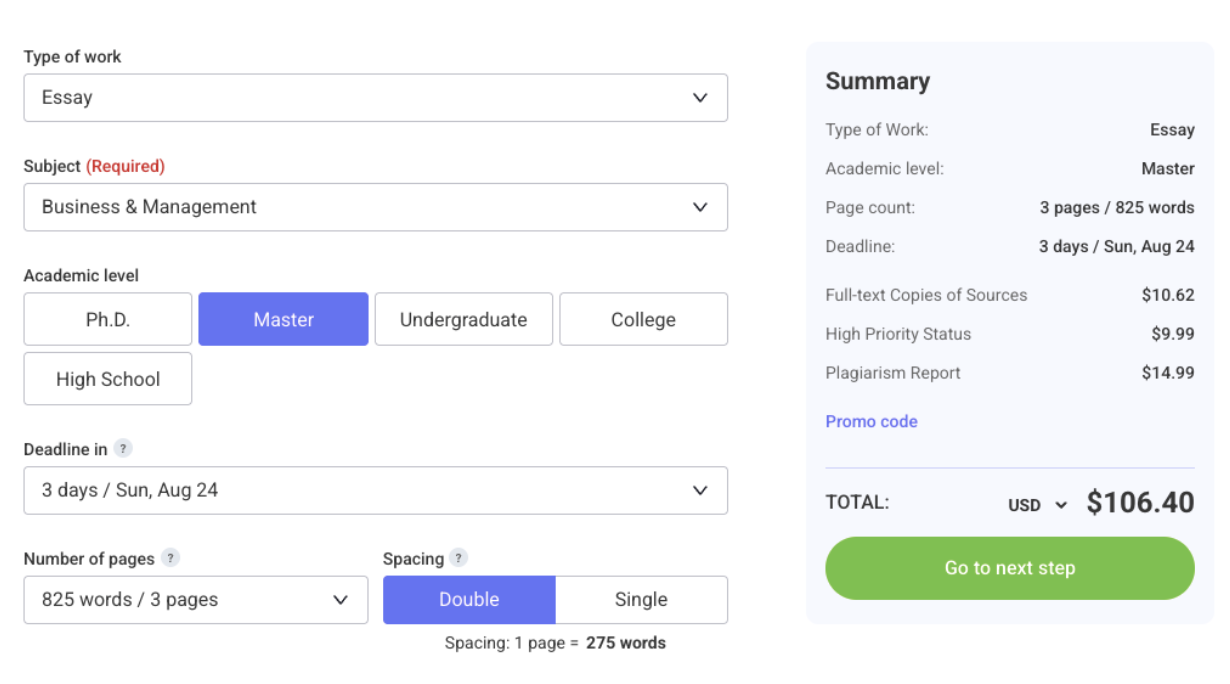The width and height of the screenshot is (1230, 684).
Task: Expand the Subject dropdown
Action: point(375,207)
